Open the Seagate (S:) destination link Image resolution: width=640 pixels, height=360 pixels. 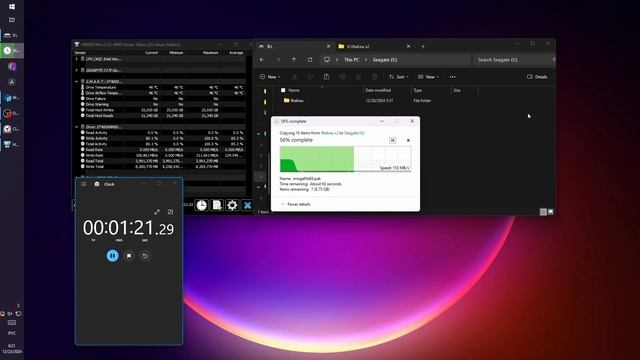point(354,133)
